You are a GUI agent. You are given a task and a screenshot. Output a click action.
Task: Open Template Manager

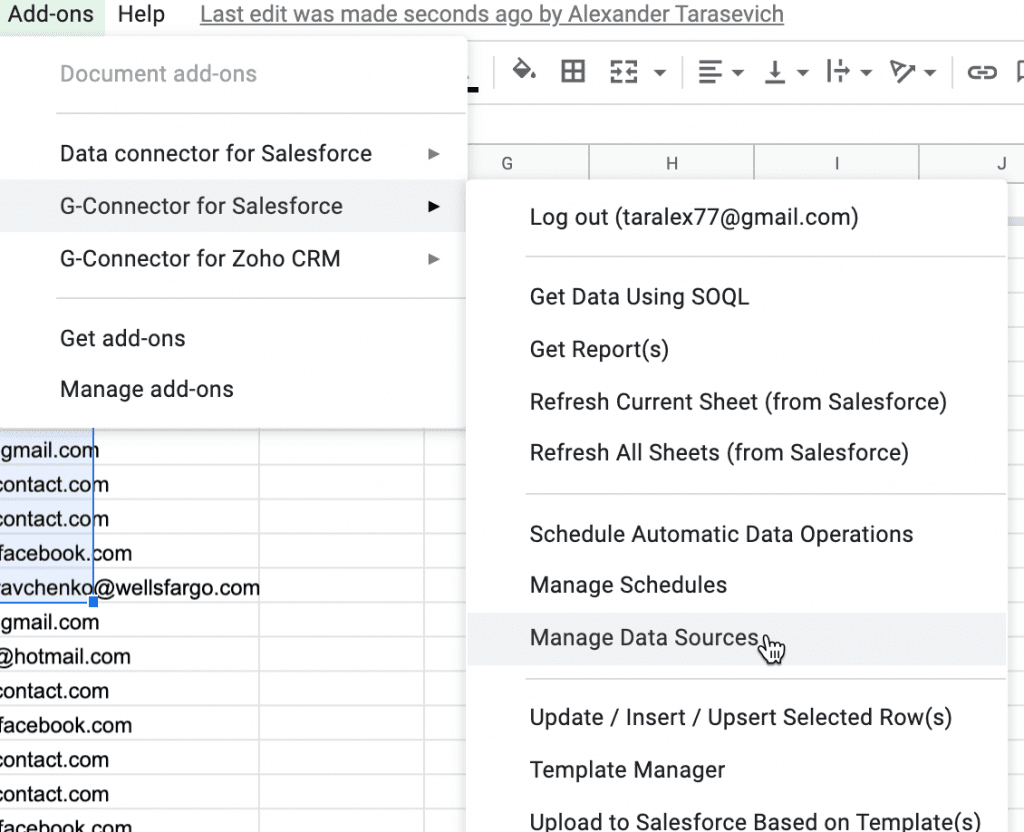(737, 770)
